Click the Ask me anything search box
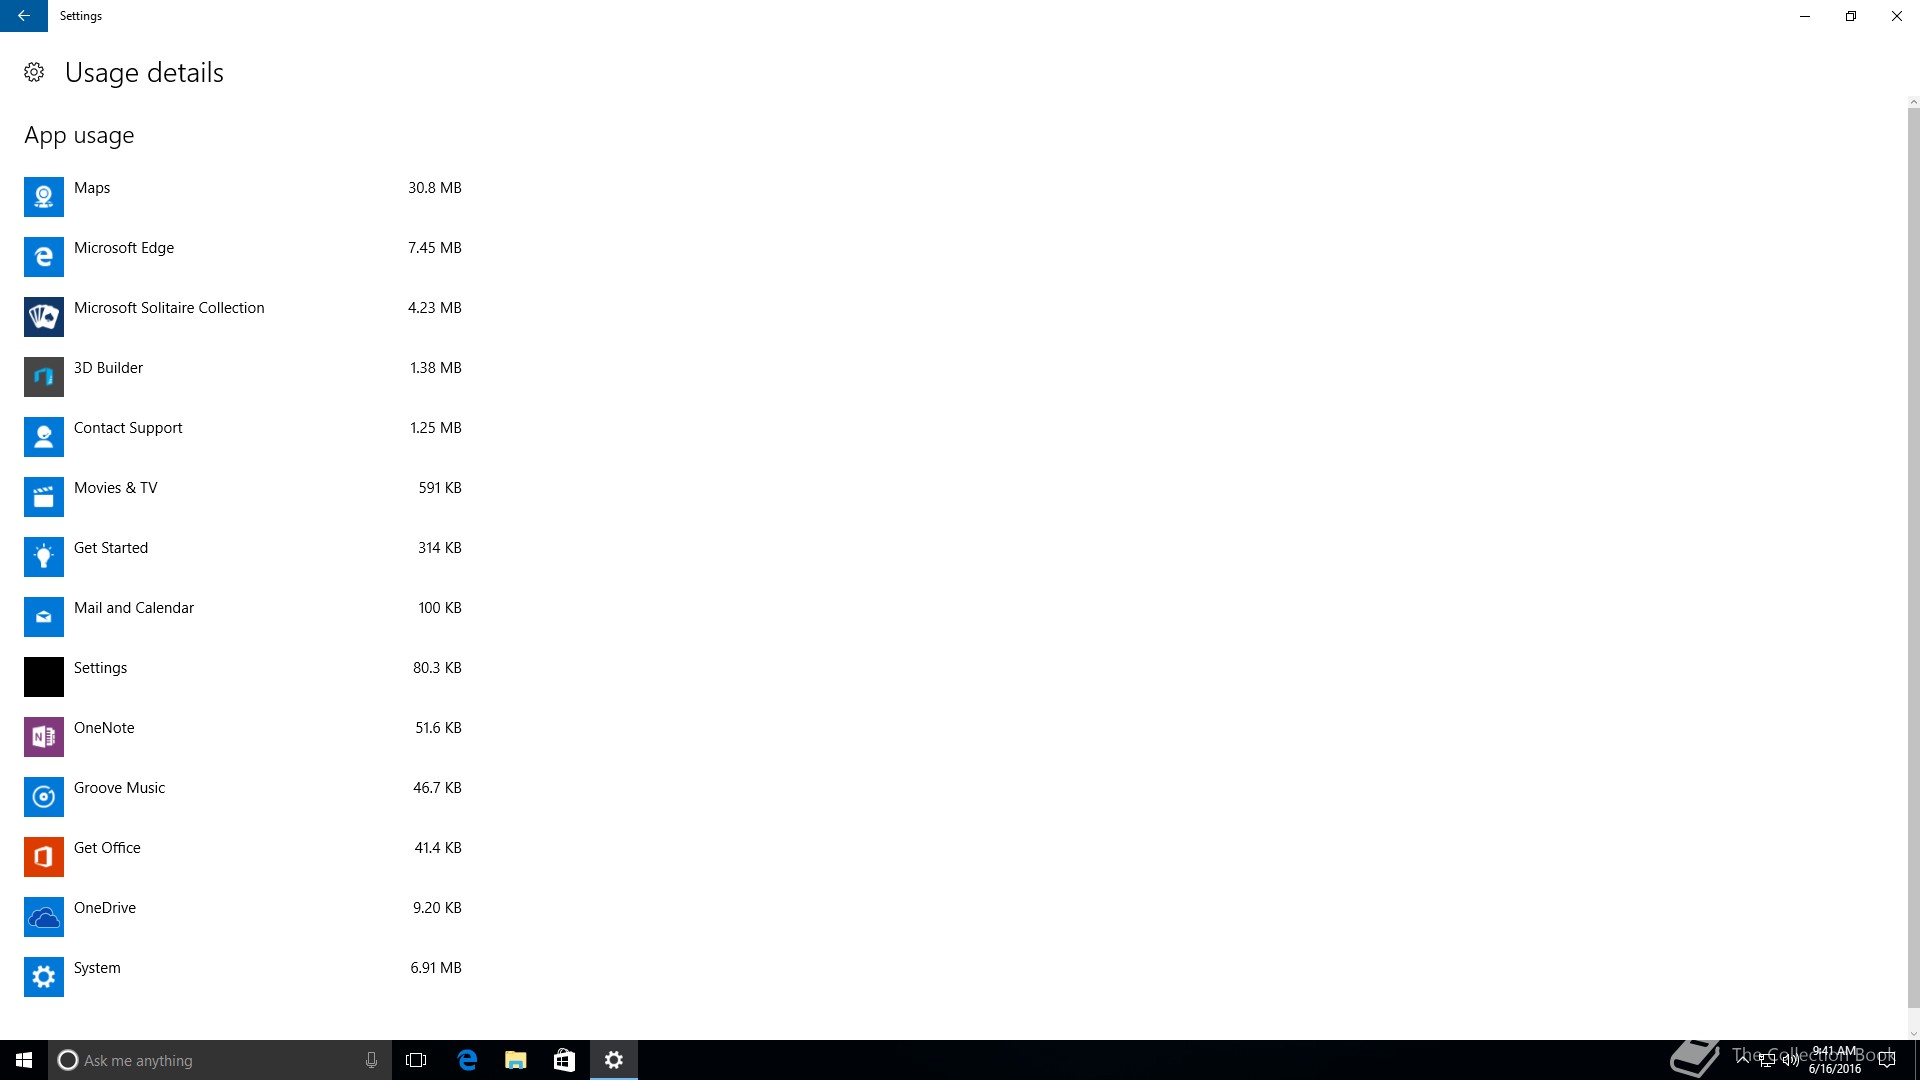1920x1080 pixels. point(220,1060)
